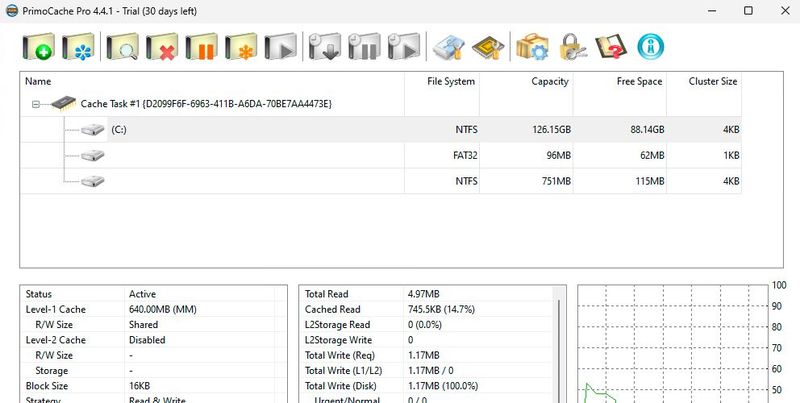Screen dimensions: 800x403
Task: Click the statistics panel vertical scrollbar
Action: pos(559,345)
